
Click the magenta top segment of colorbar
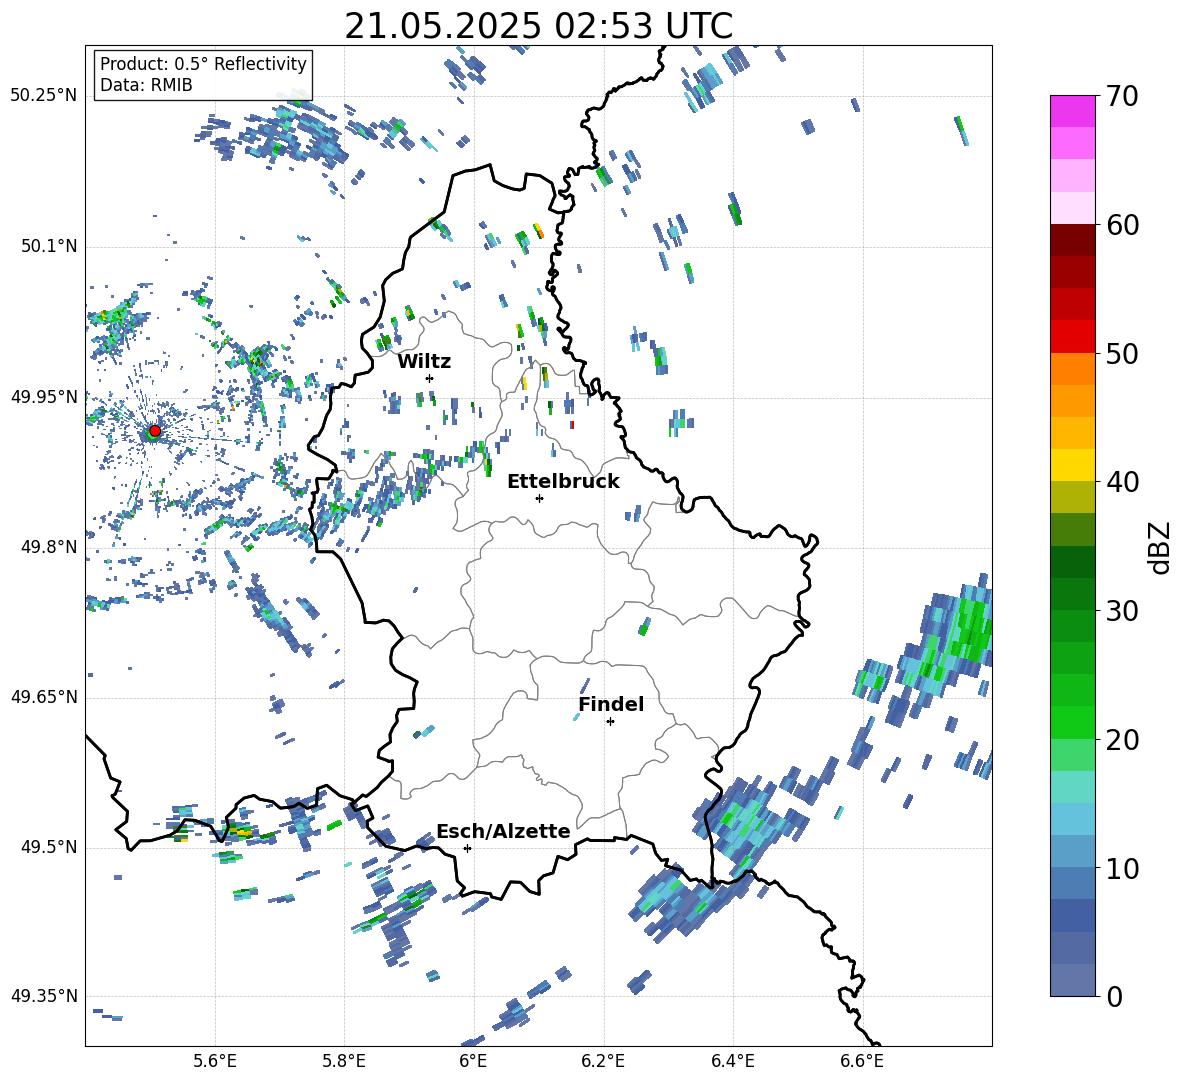[1072, 111]
